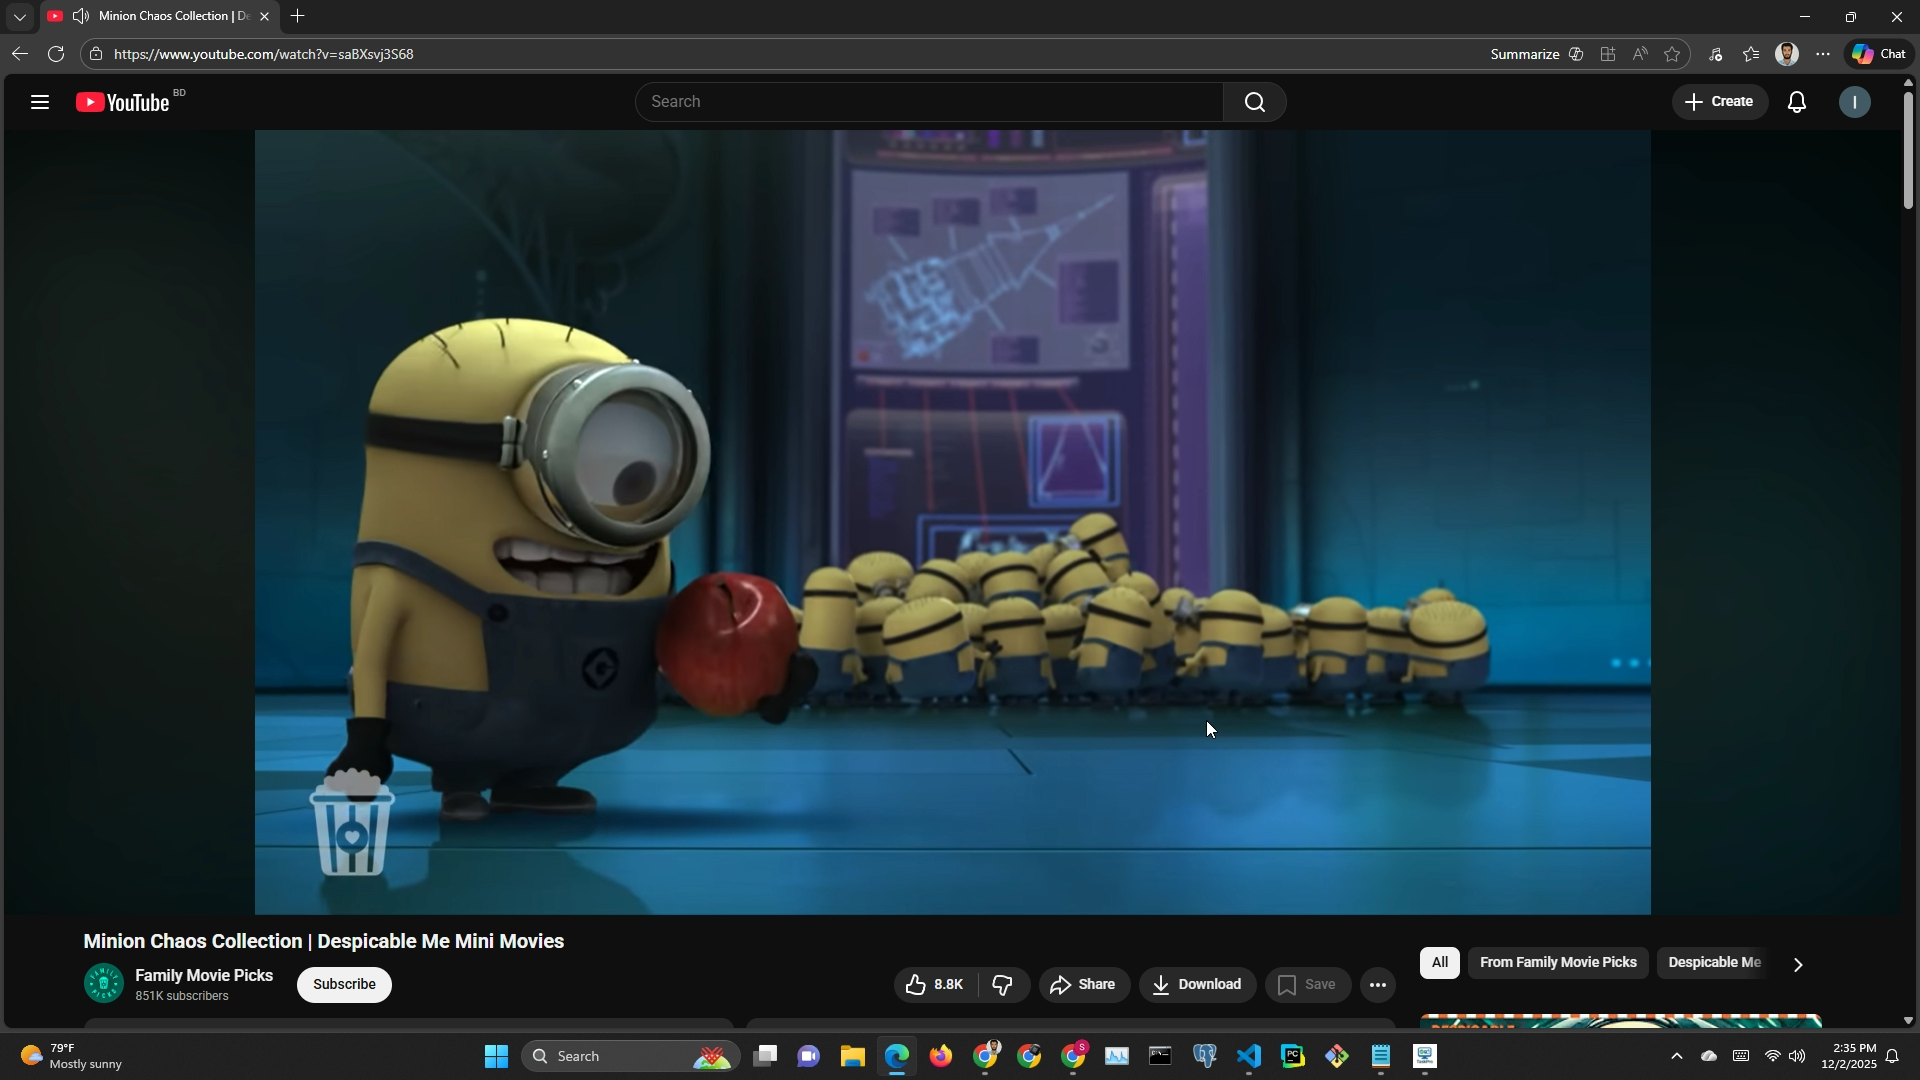Viewport: 1920px width, 1080px height.
Task: Expand hidden system tray icons
Action: 1677,1057
